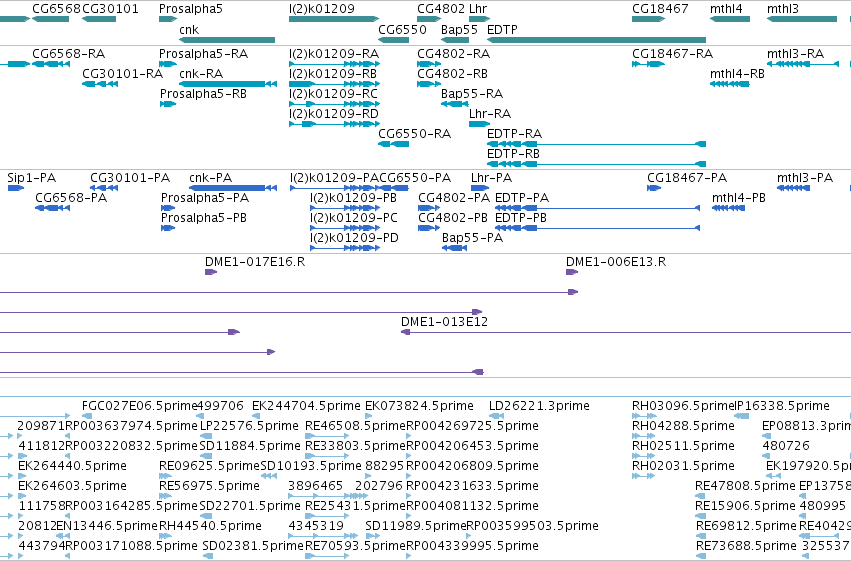
Task: Select the mthl3-PA protein label
Action: point(805,178)
